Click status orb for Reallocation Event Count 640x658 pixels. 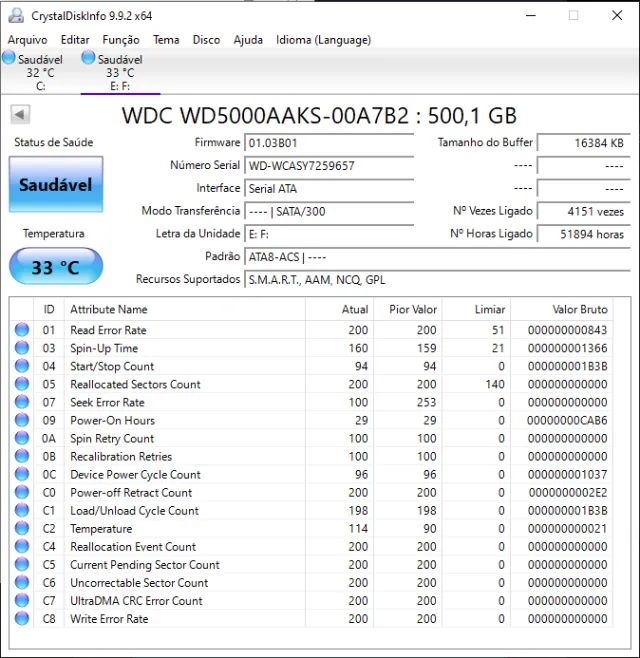pos(22,546)
